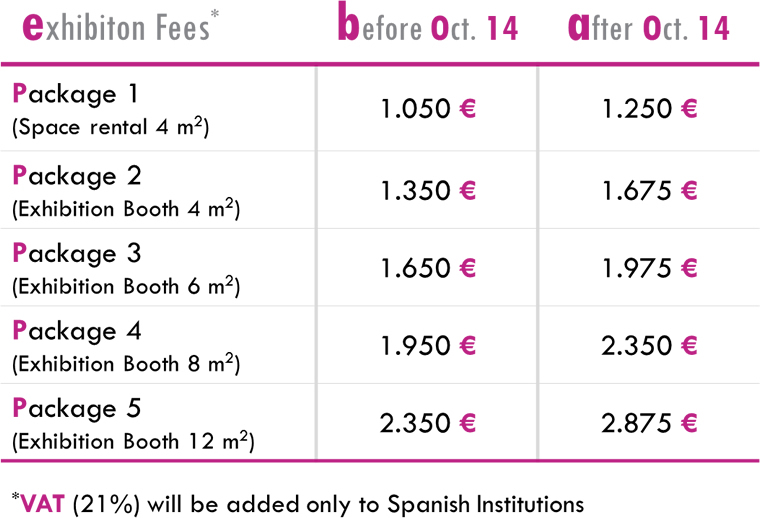The image size is (760, 518).
Task: Click the Package 3 label
Action: (77, 253)
